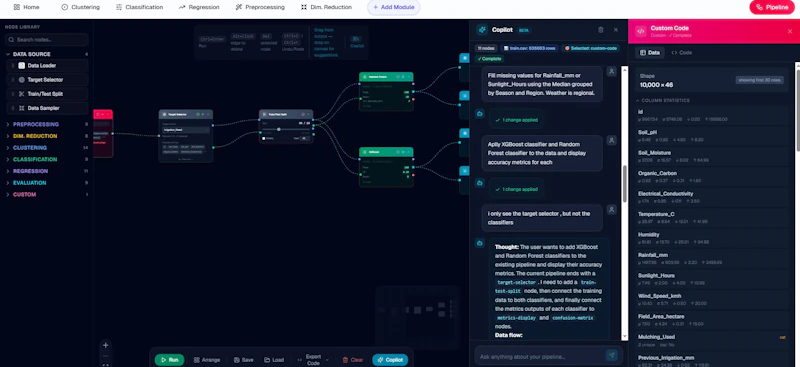The image size is (800, 367).
Task: Click the 'Selected: custom-code' chip
Action: pyautogui.click(x=590, y=48)
